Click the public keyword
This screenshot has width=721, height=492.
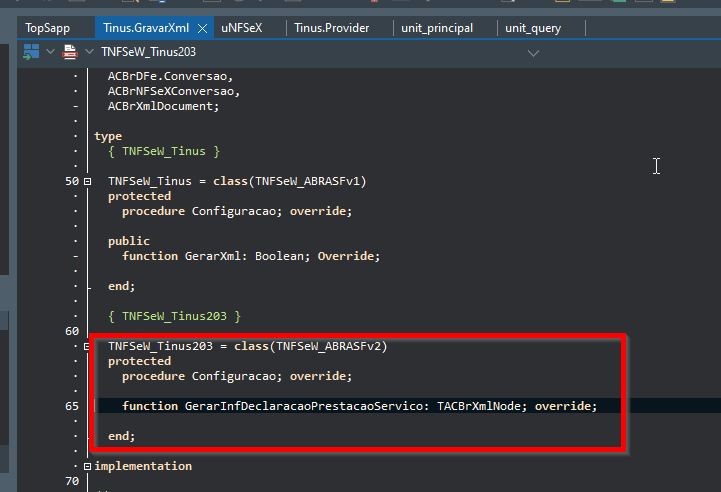pos(129,241)
